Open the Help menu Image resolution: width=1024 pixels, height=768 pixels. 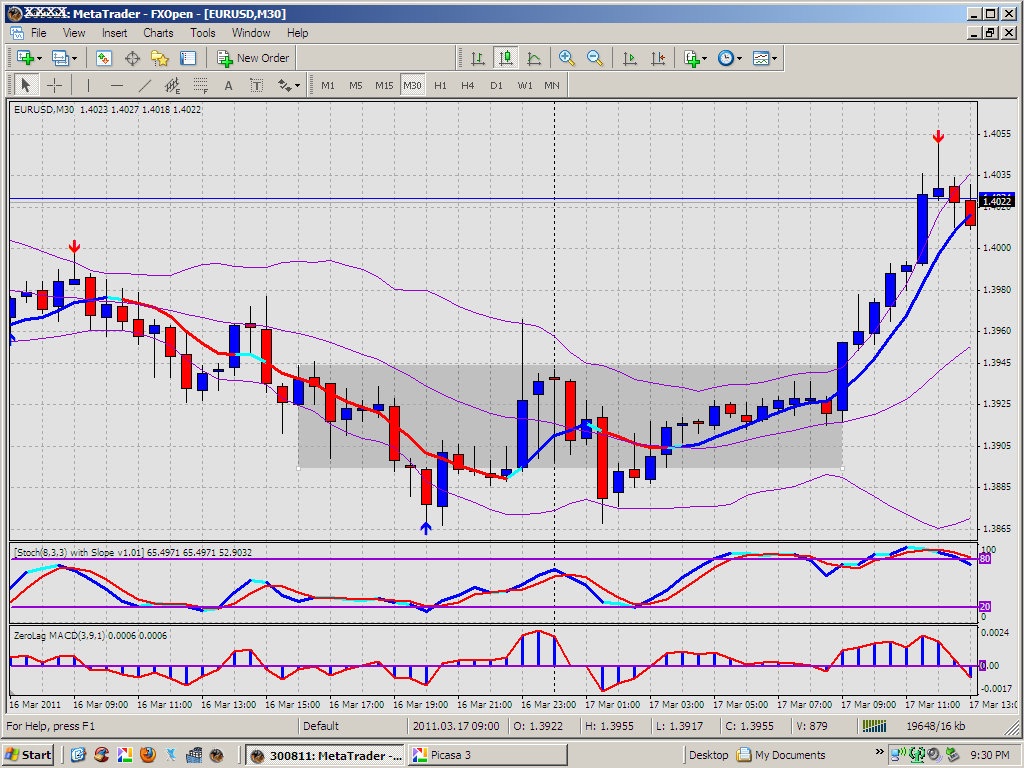click(297, 33)
